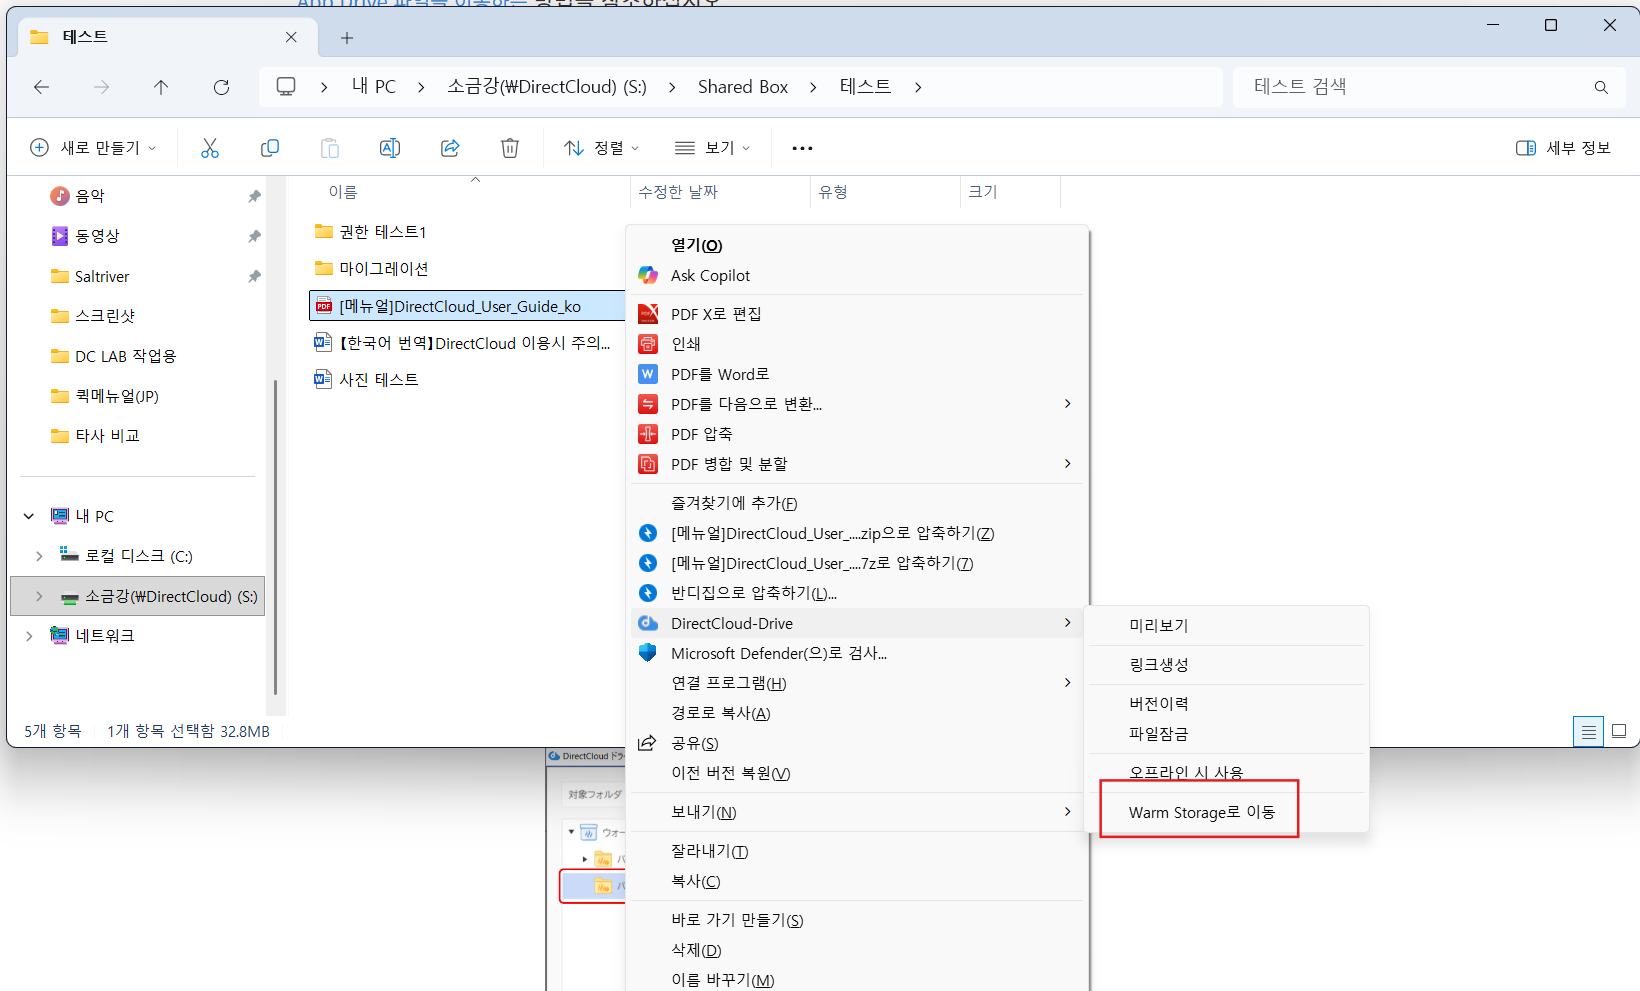
Task: Open the 보기 view dropdown
Action: coord(712,148)
